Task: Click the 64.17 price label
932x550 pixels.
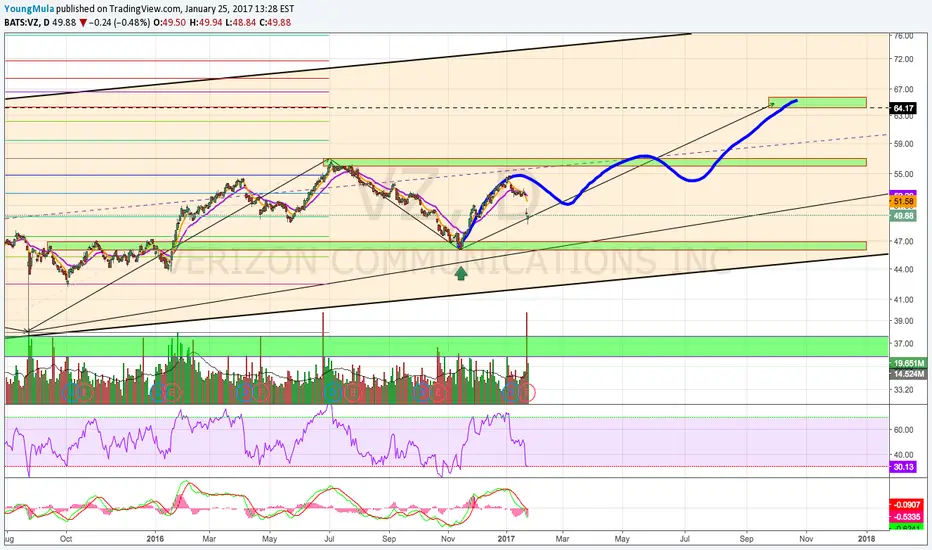Action: click(x=903, y=108)
